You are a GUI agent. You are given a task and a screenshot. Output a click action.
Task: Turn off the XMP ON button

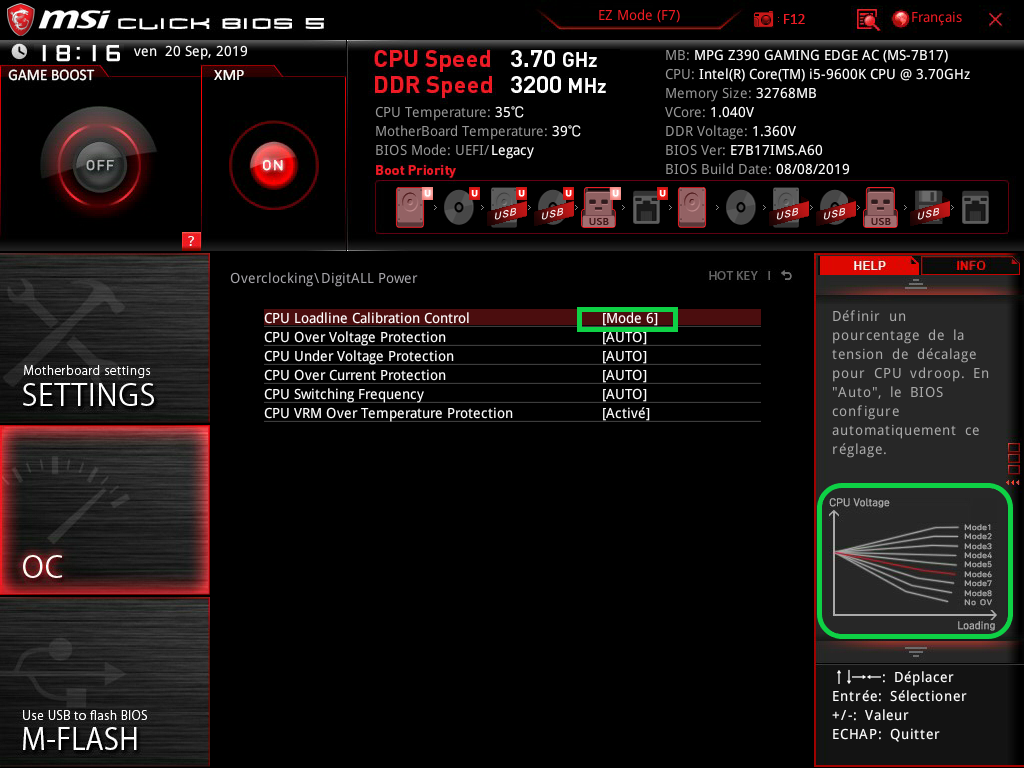point(274,165)
